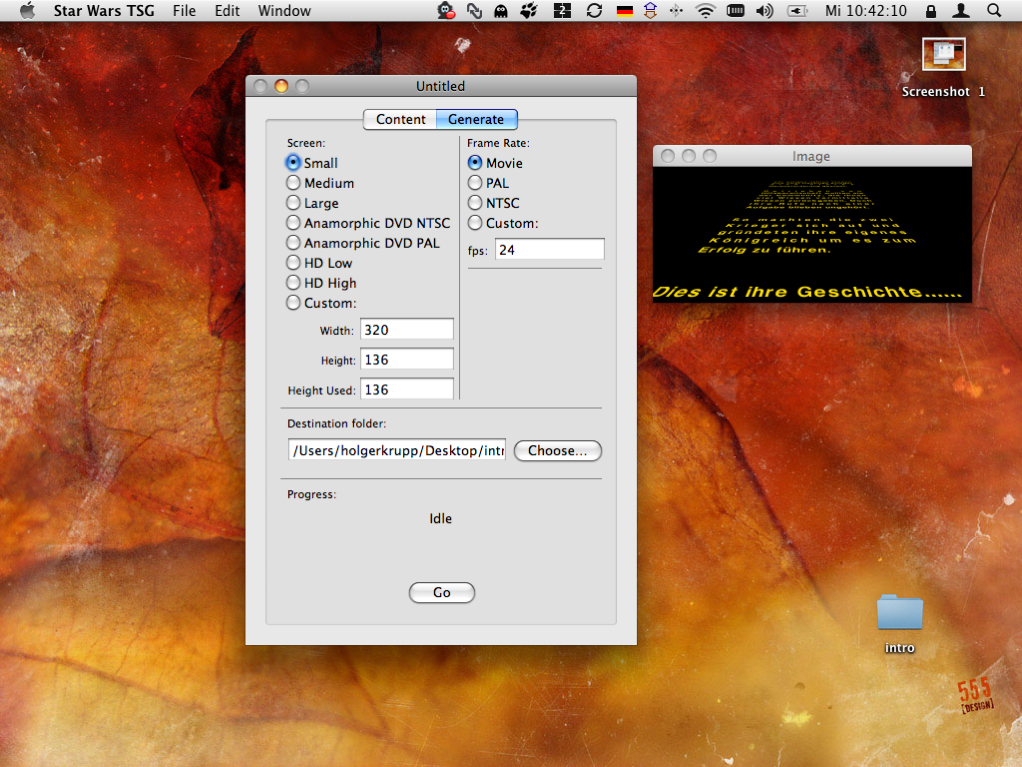1022x767 pixels.
Task: Click the lock icon in menu bar
Action: coord(931,10)
